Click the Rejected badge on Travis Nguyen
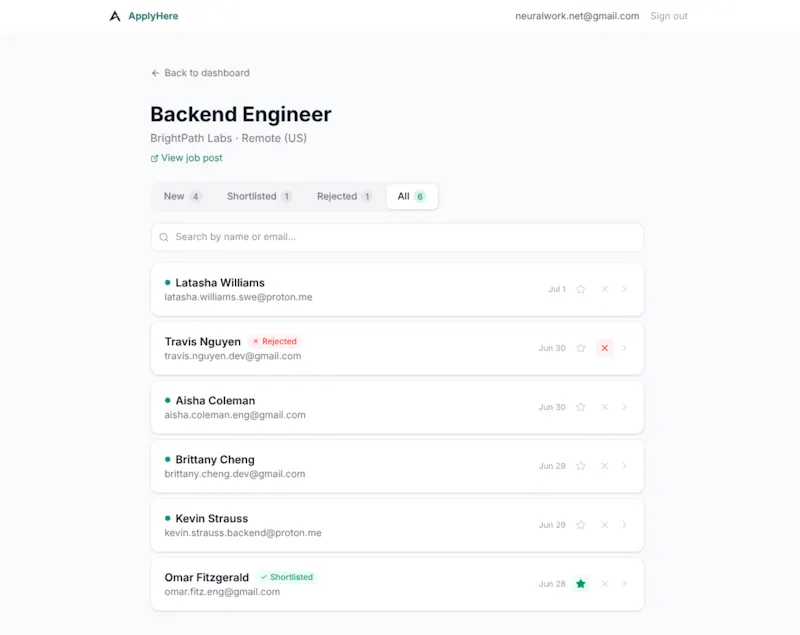This screenshot has height=635, width=800. click(x=275, y=342)
